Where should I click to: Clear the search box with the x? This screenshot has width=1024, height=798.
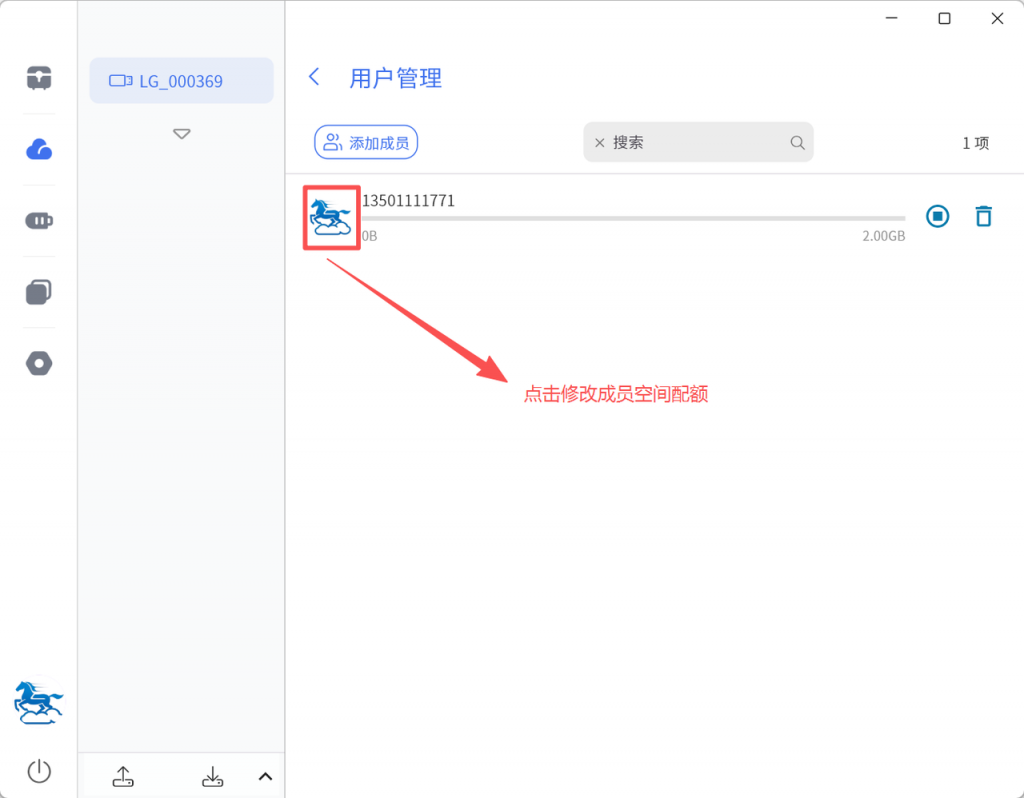click(x=600, y=143)
